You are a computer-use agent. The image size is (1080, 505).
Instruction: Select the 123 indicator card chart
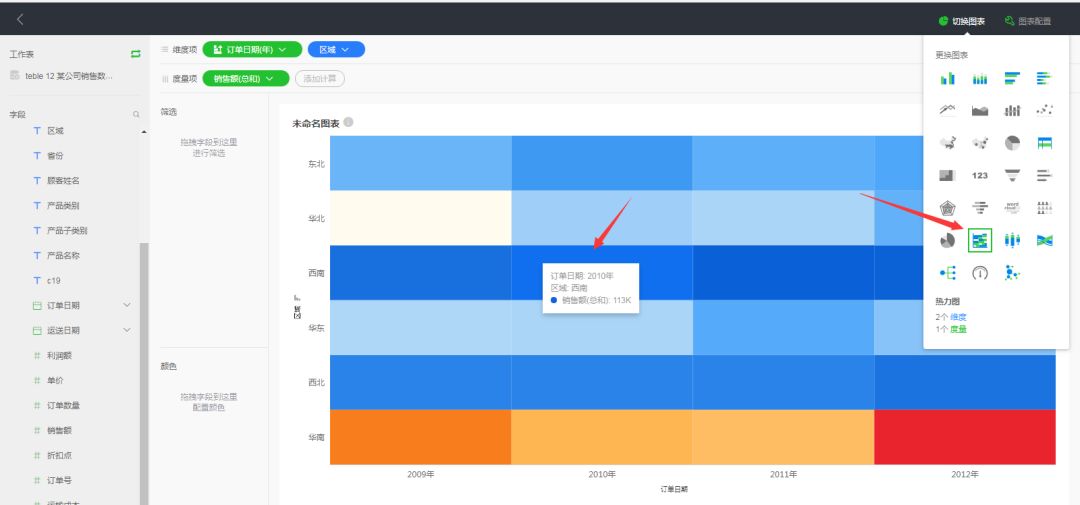[x=979, y=175]
